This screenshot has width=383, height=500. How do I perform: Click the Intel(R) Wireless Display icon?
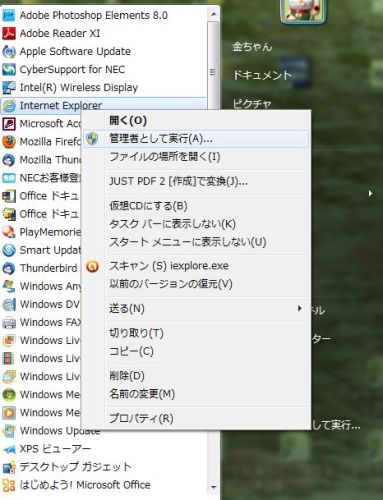click(9, 87)
